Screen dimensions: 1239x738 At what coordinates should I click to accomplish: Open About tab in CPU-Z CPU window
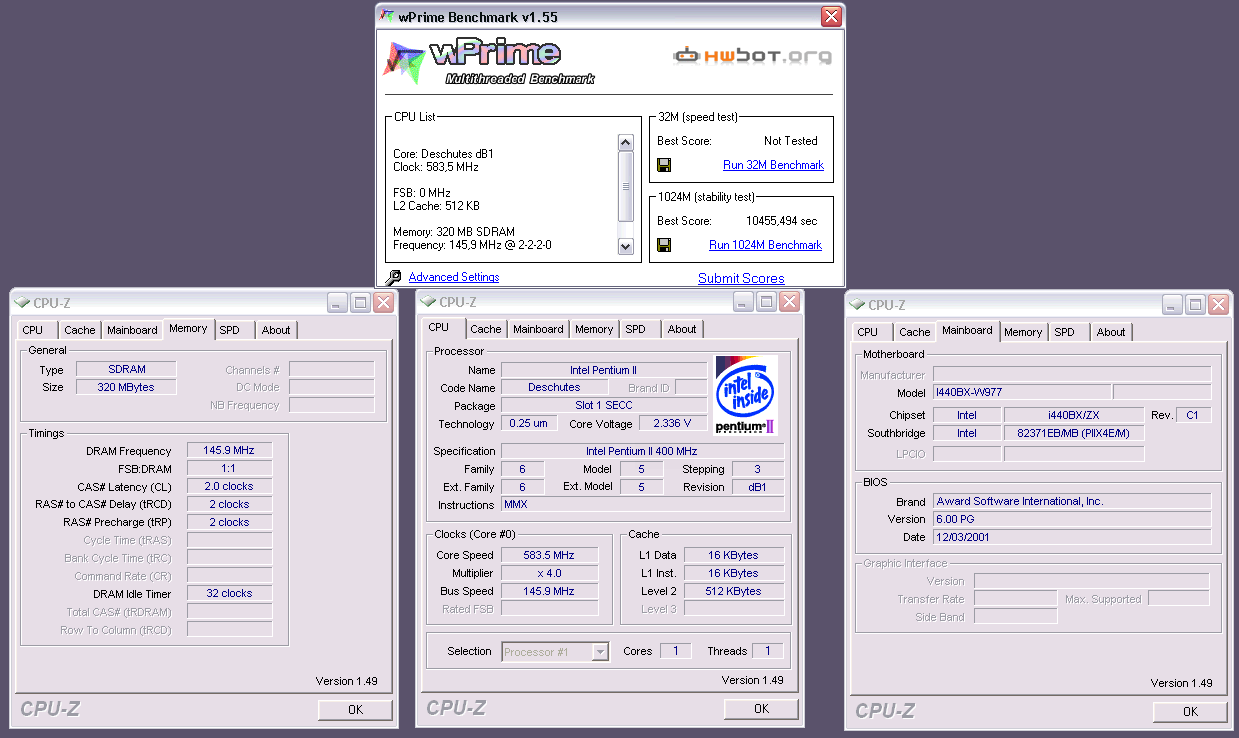(x=682, y=329)
